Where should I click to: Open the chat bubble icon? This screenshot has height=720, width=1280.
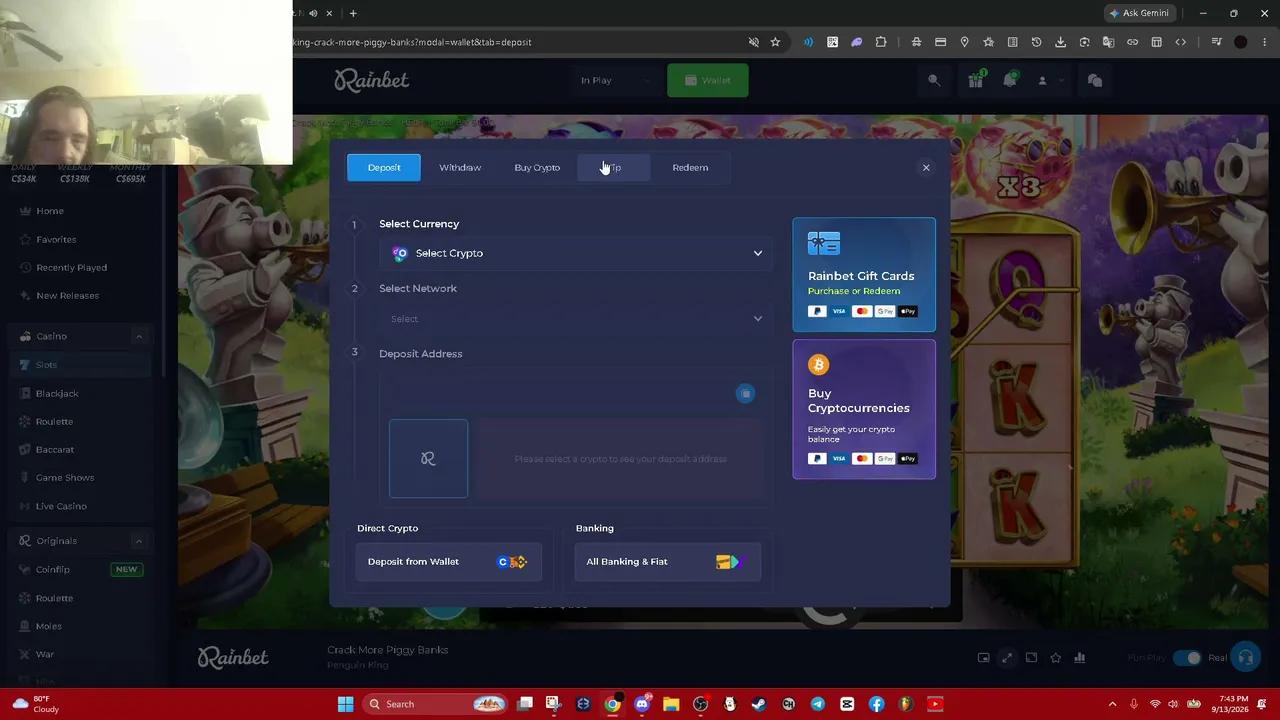(x=1095, y=80)
